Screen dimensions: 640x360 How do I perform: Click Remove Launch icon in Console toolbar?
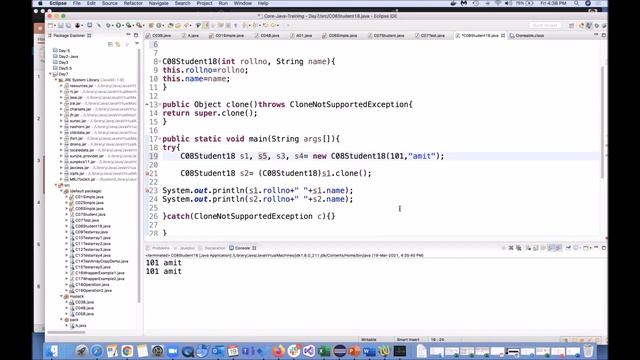click(x=511, y=248)
